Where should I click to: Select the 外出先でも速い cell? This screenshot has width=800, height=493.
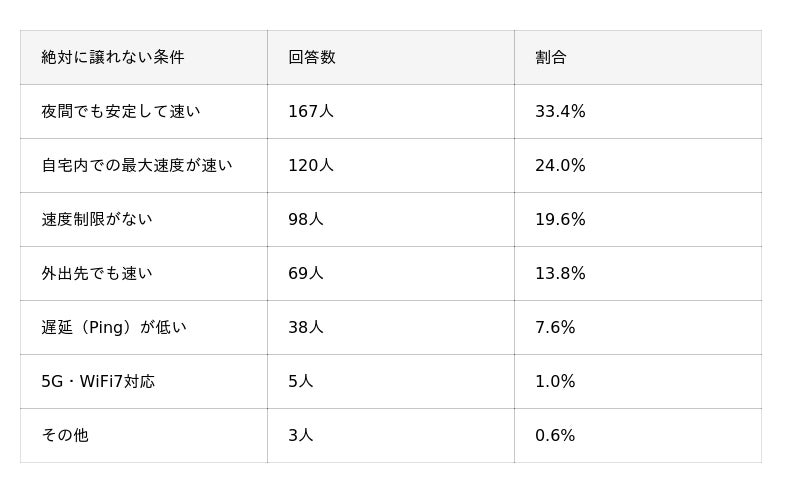(97, 273)
